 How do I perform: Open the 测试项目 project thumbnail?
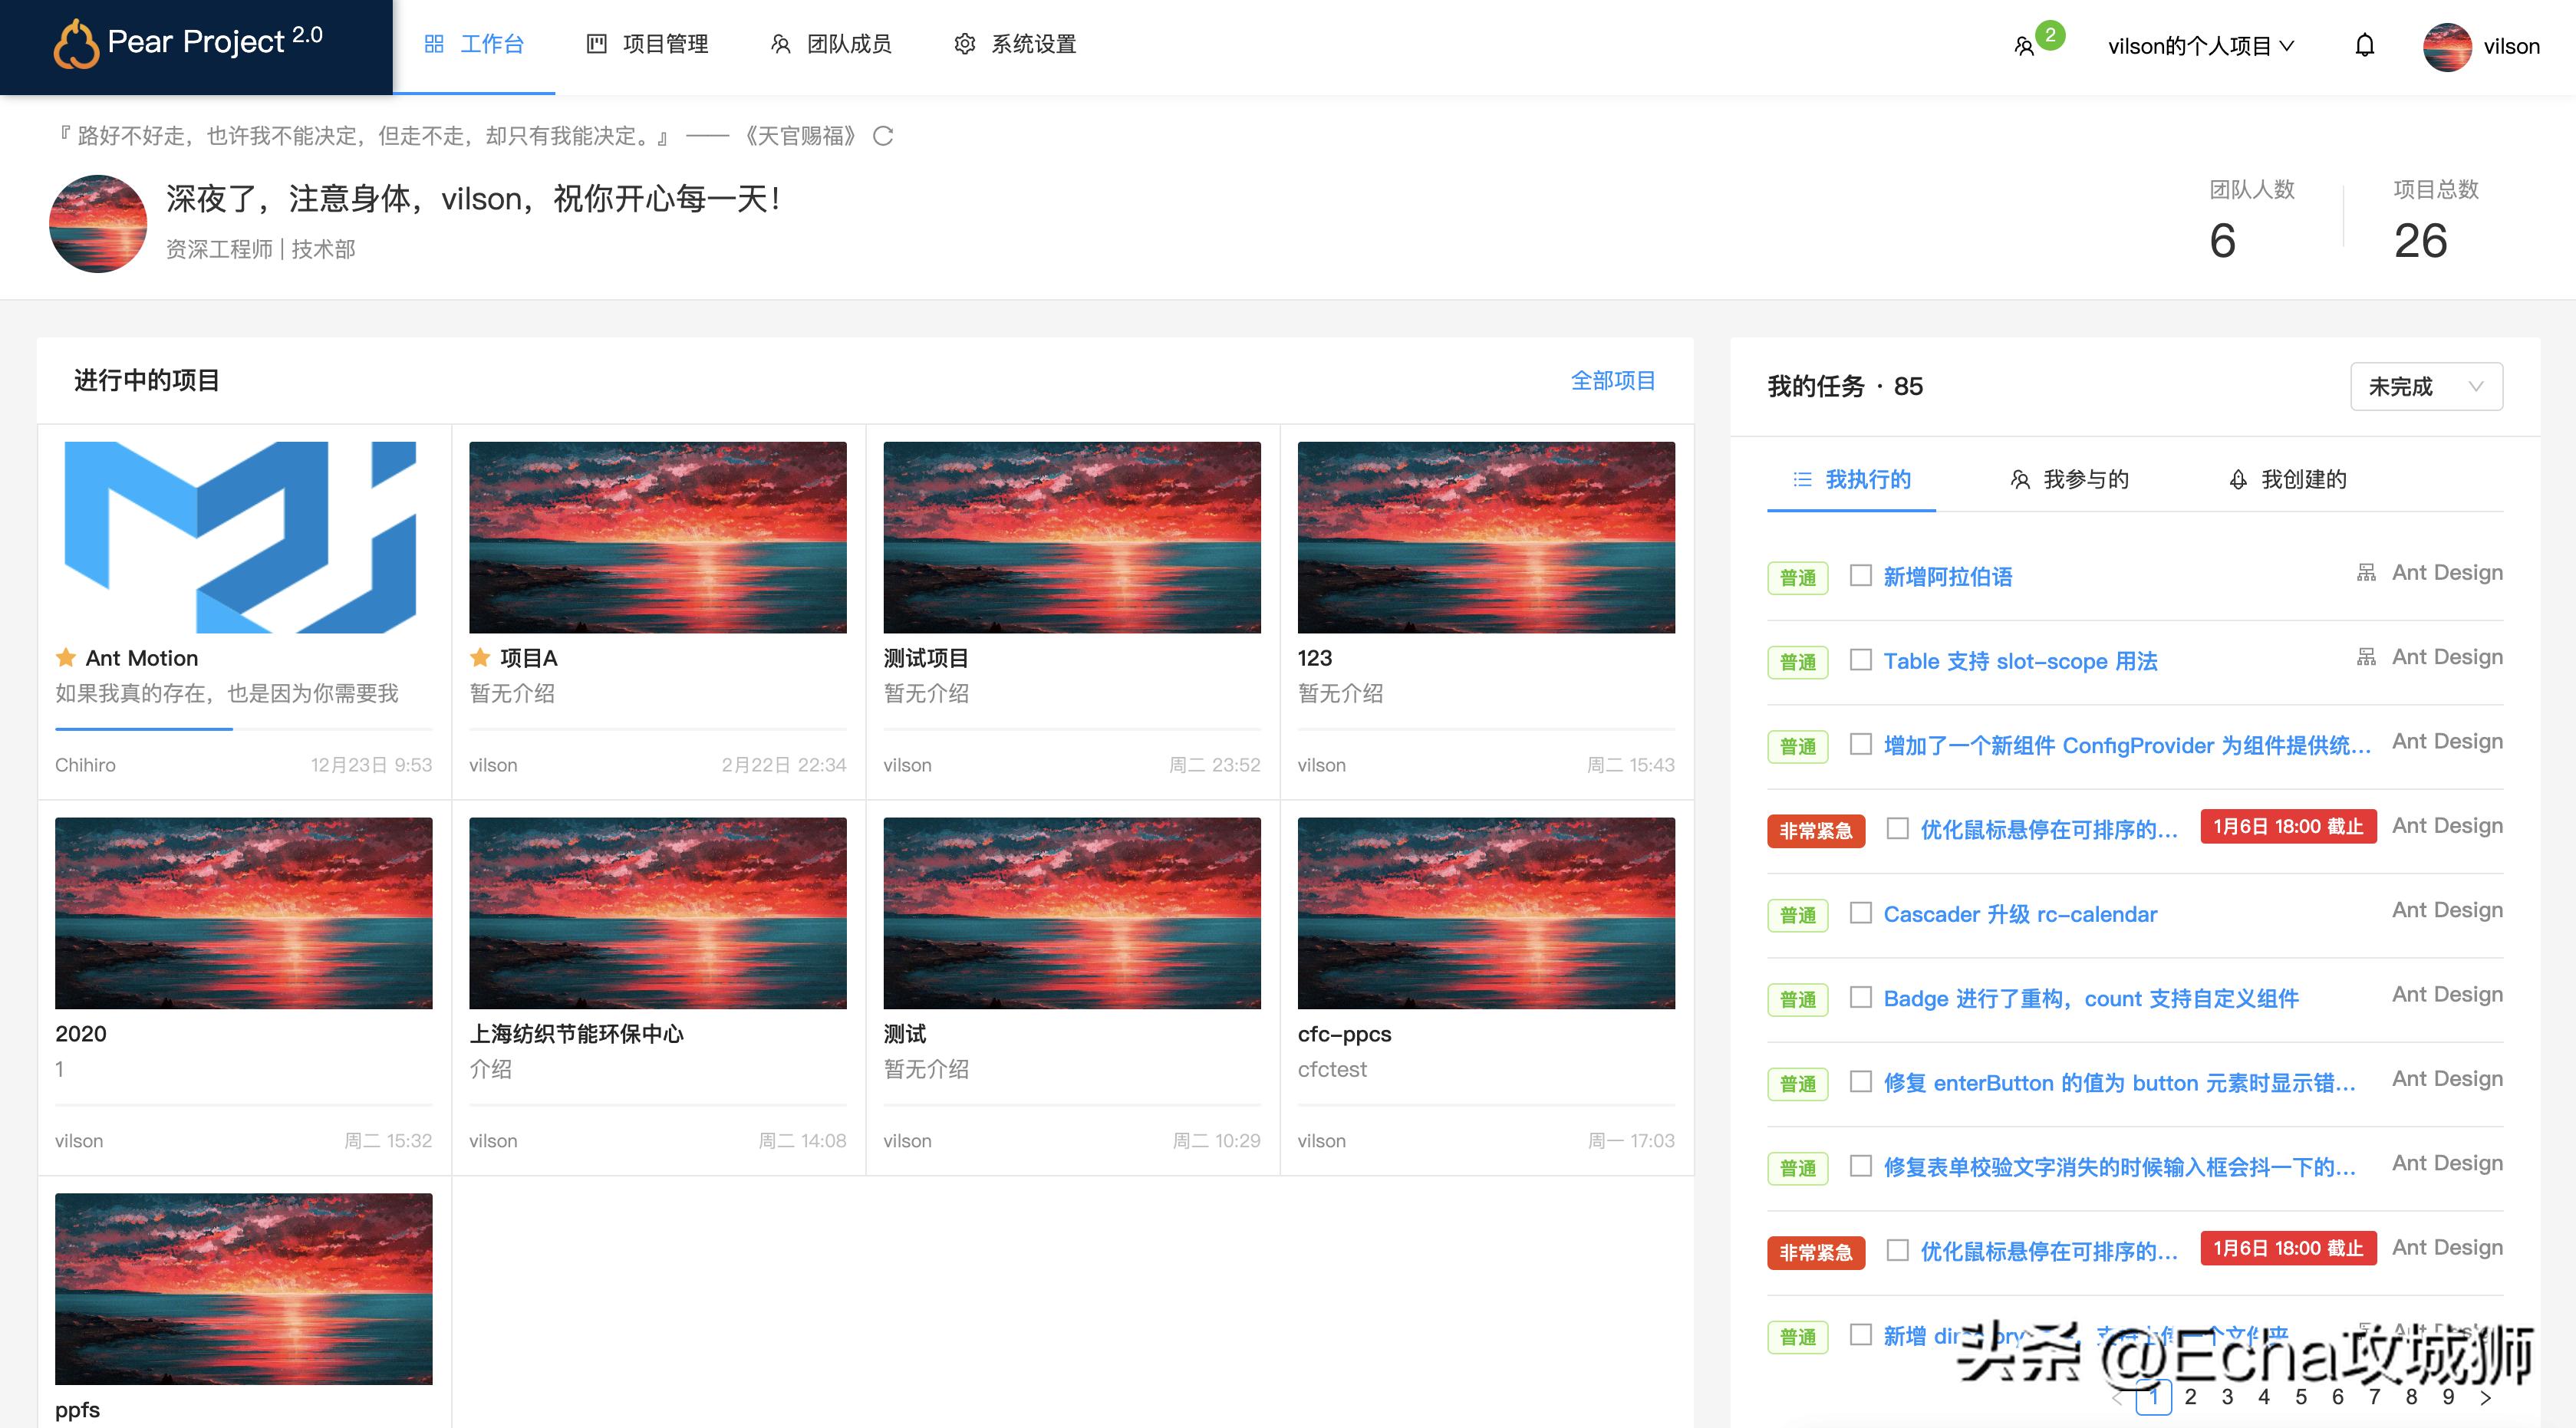[1072, 536]
